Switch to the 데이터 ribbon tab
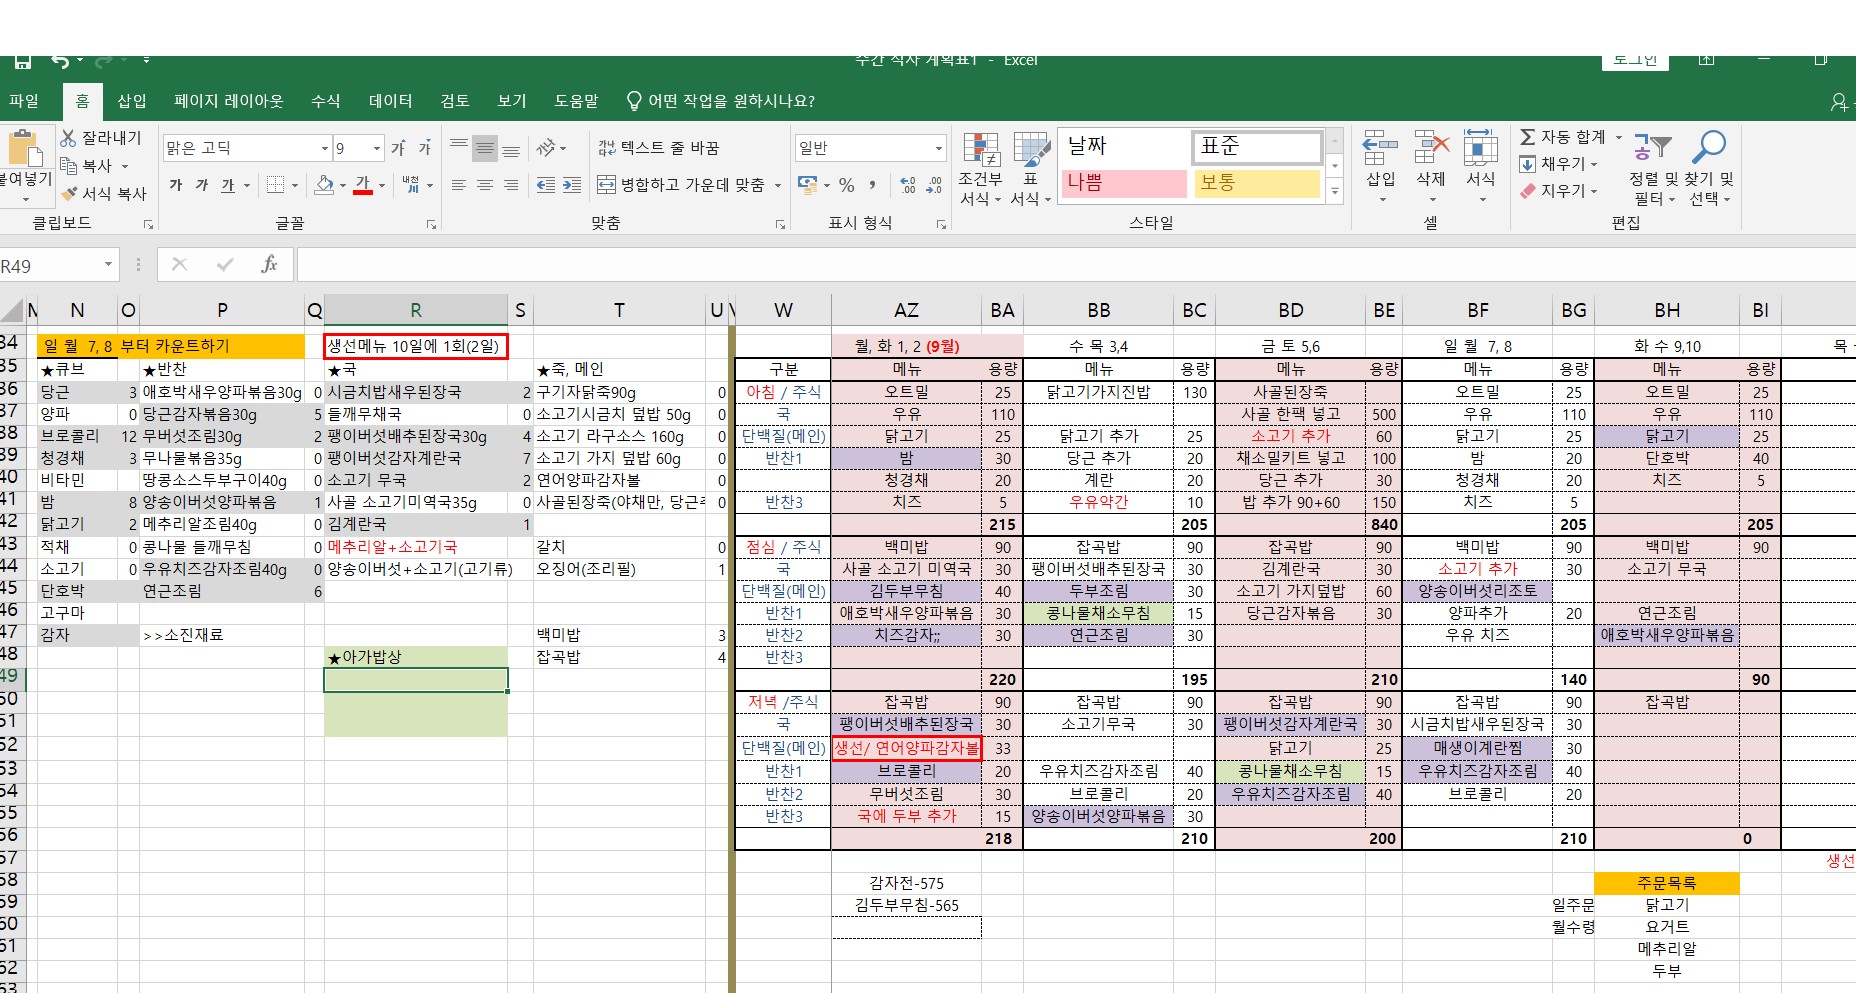This screenshot has width=1856, height=993. pyautogui.click(x=390, y=100)
